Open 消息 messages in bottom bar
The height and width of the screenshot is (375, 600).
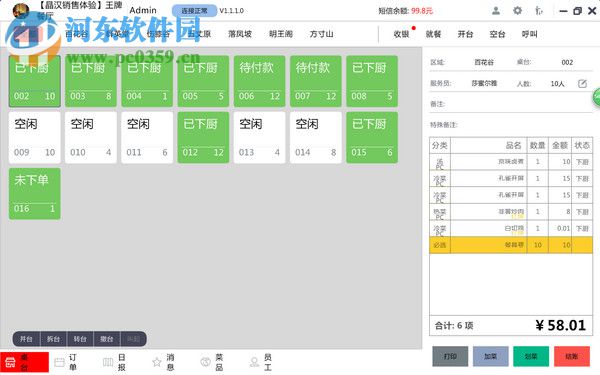point(163,362)
